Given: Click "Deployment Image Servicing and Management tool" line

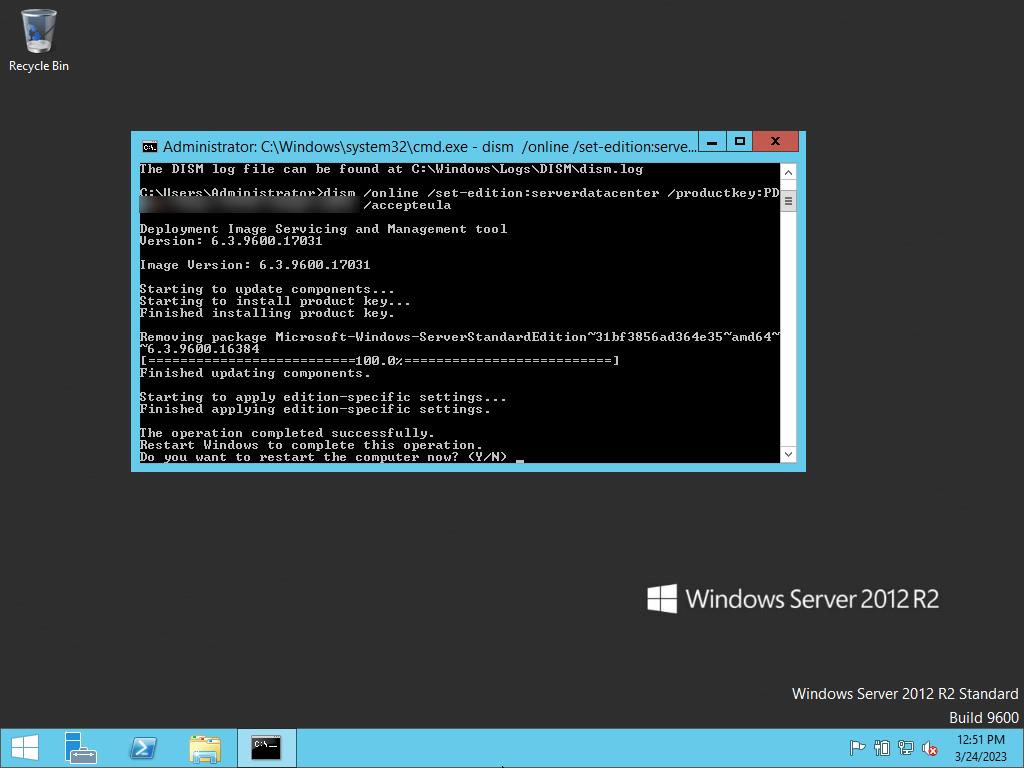Looking at the screenshot, I should pos(323,229).
